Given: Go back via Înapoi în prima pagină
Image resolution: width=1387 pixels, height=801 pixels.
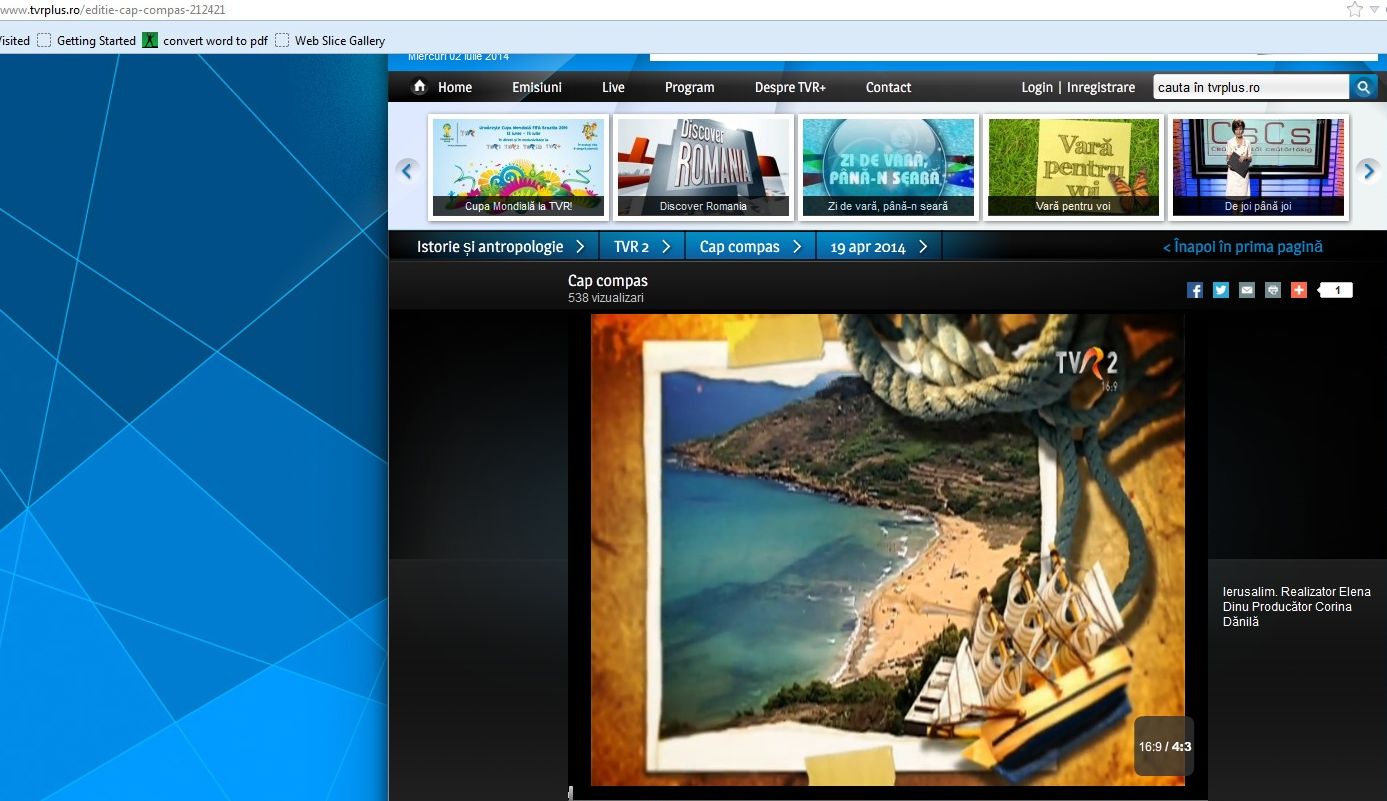Looking at the screenshot, I should (1242, 247).
